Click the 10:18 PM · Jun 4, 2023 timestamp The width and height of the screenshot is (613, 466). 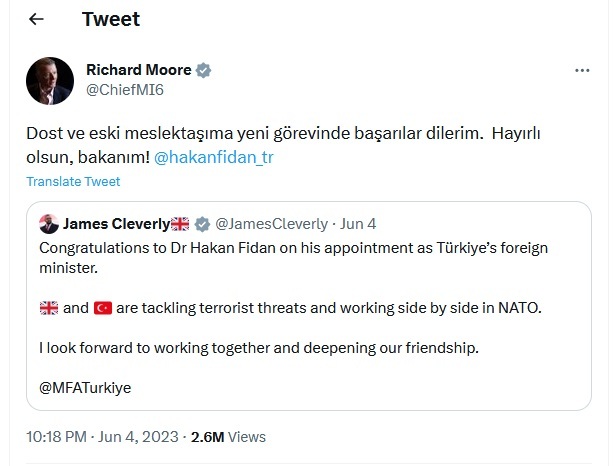pyautogui.click(x=102, y=437)
